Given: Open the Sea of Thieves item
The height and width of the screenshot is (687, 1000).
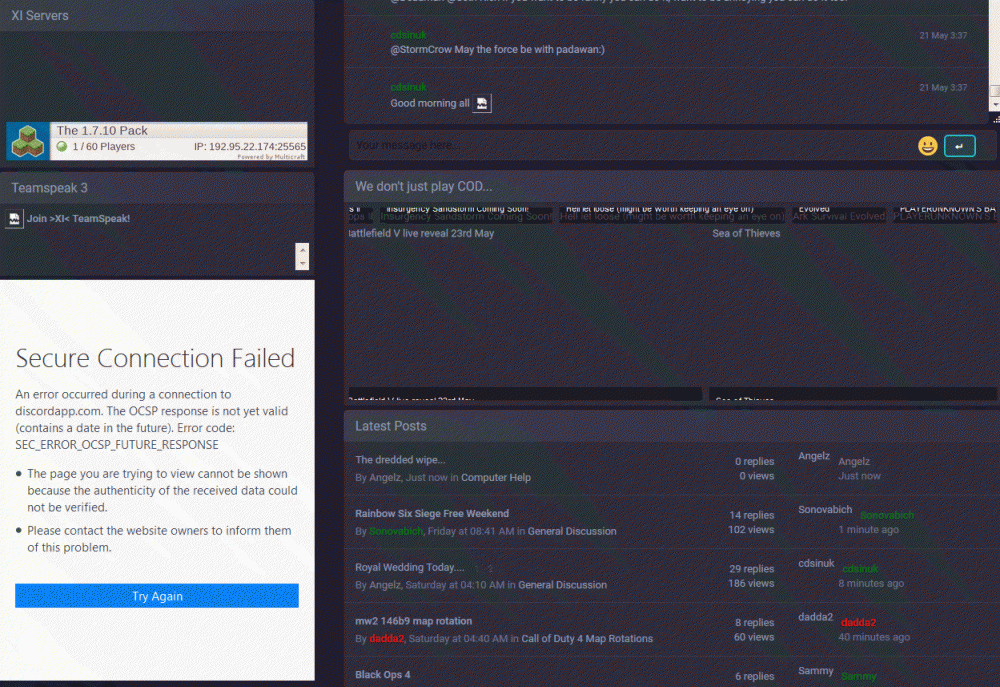Looking at the screenshot, I should point(746,233).
